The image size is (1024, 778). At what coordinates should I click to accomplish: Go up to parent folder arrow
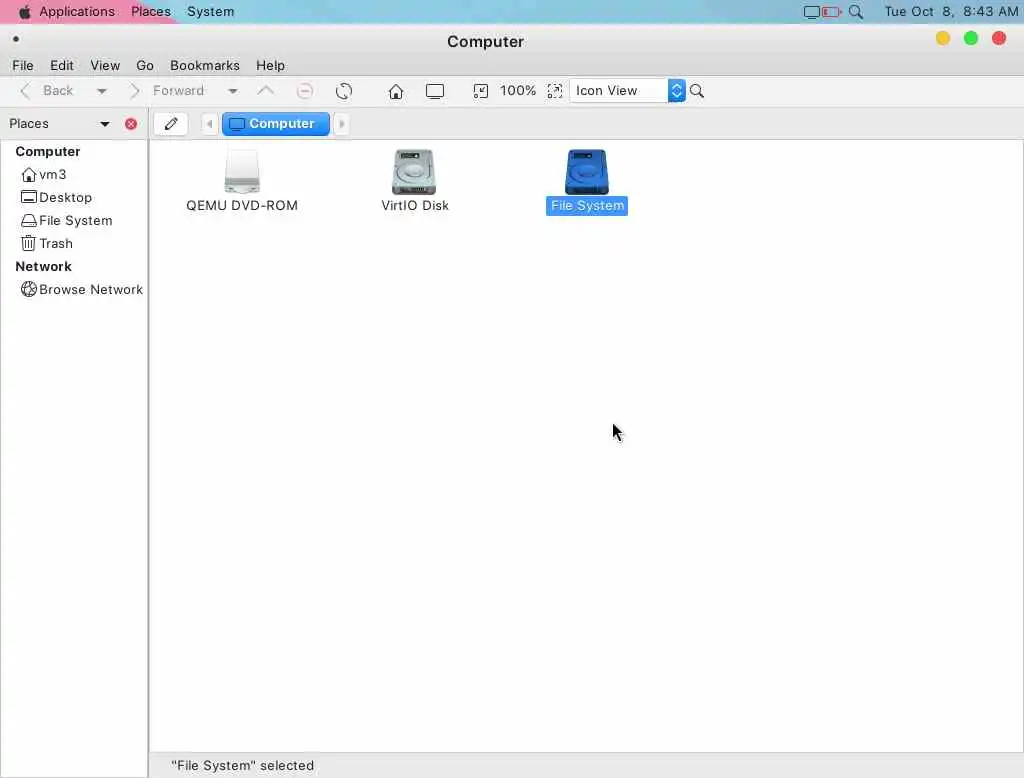tap(266, 91)
